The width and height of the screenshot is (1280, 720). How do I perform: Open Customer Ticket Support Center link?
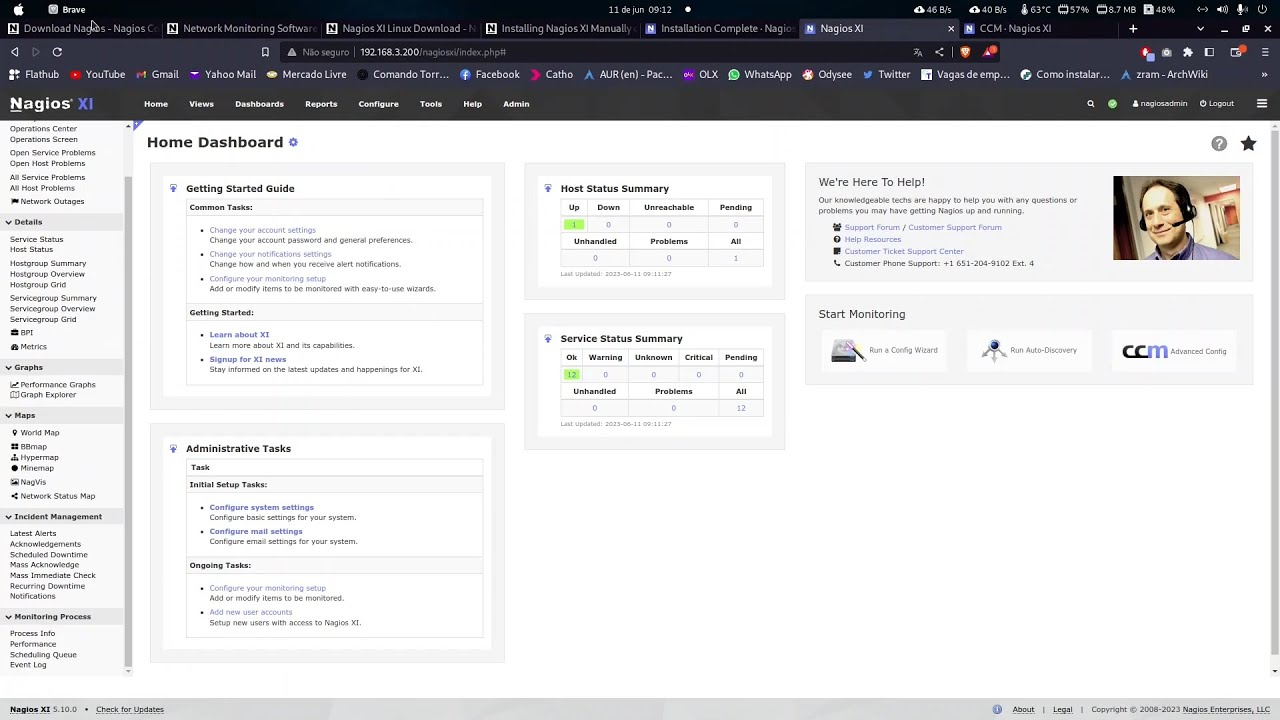coord(904,251)
